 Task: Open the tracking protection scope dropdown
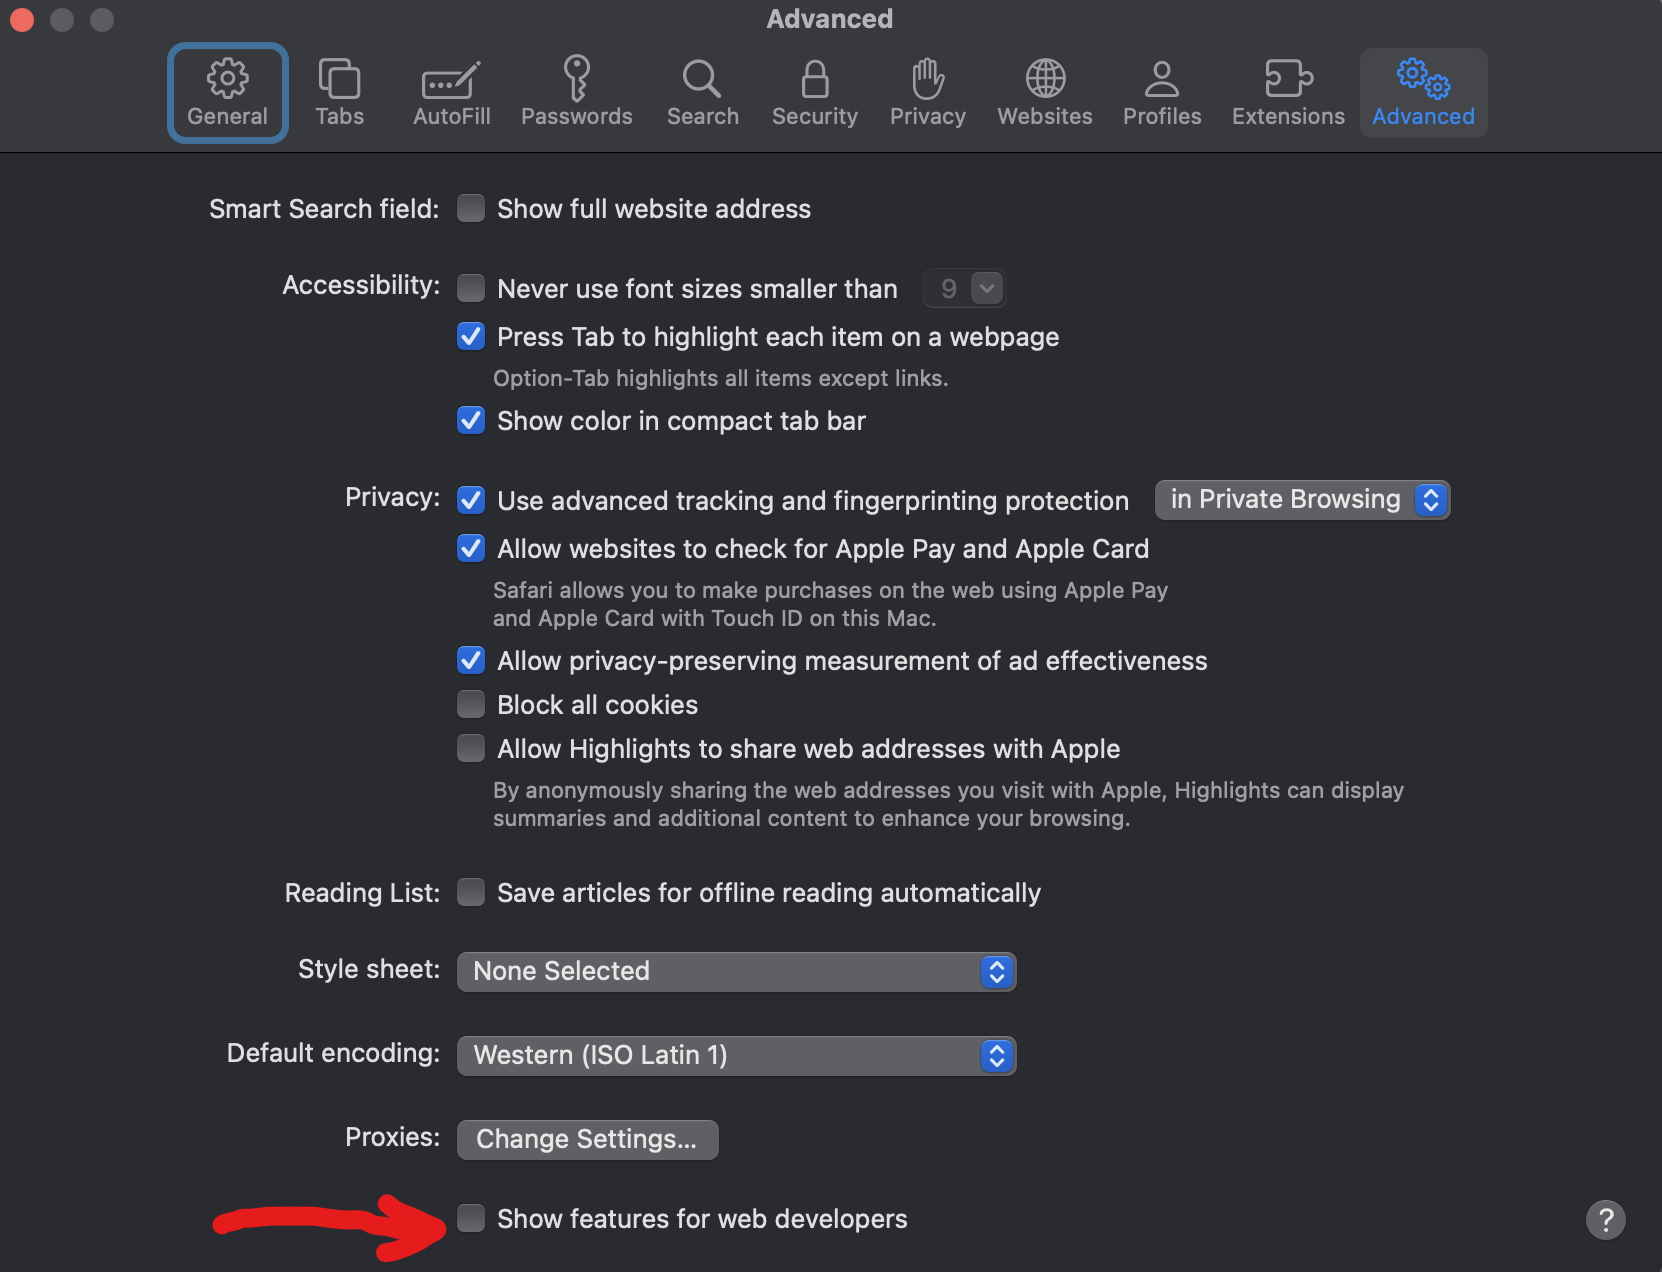click(1301, 499)
